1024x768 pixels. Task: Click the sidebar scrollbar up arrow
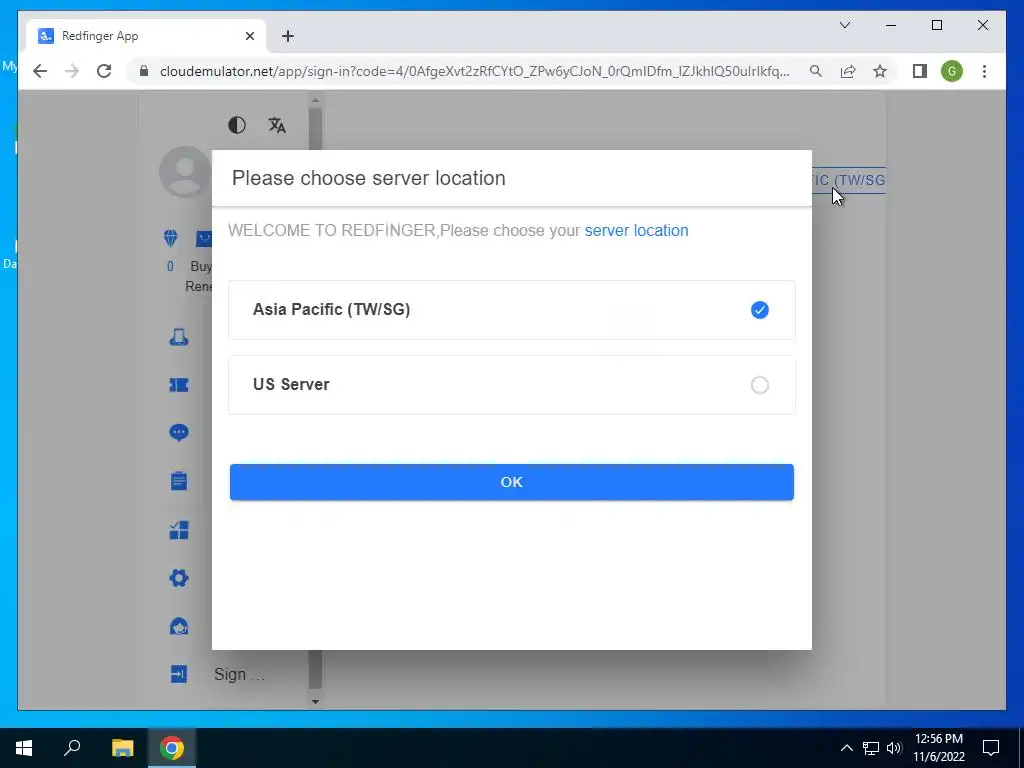pos(315,101)
